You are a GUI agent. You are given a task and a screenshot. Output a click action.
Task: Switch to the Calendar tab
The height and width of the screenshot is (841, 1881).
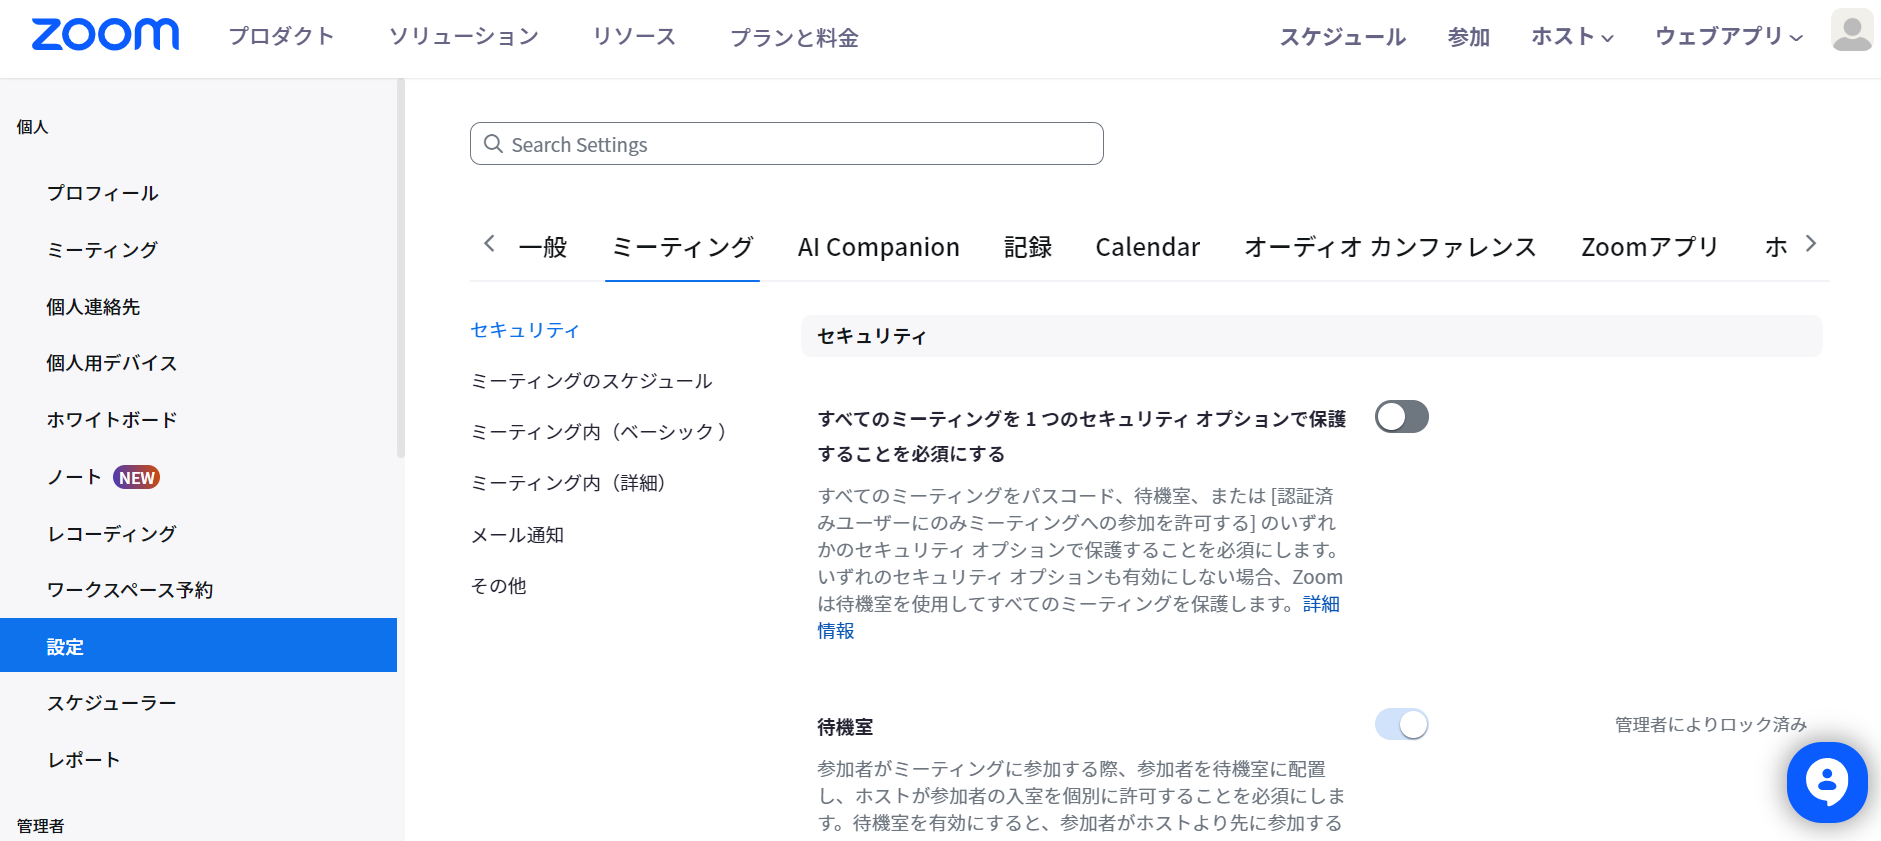1147,247
